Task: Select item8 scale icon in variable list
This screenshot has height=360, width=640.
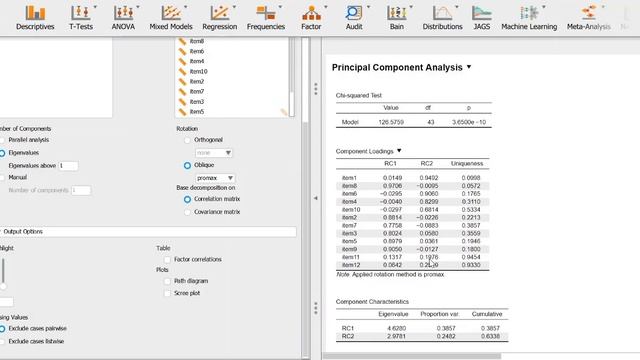Action: [182, 41]
